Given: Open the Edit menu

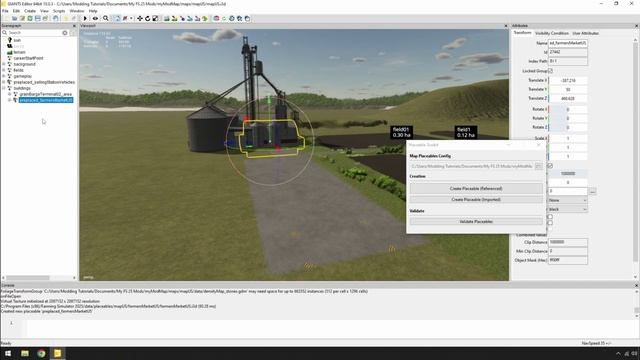Looking at the screenshot, I should [16, 11].
